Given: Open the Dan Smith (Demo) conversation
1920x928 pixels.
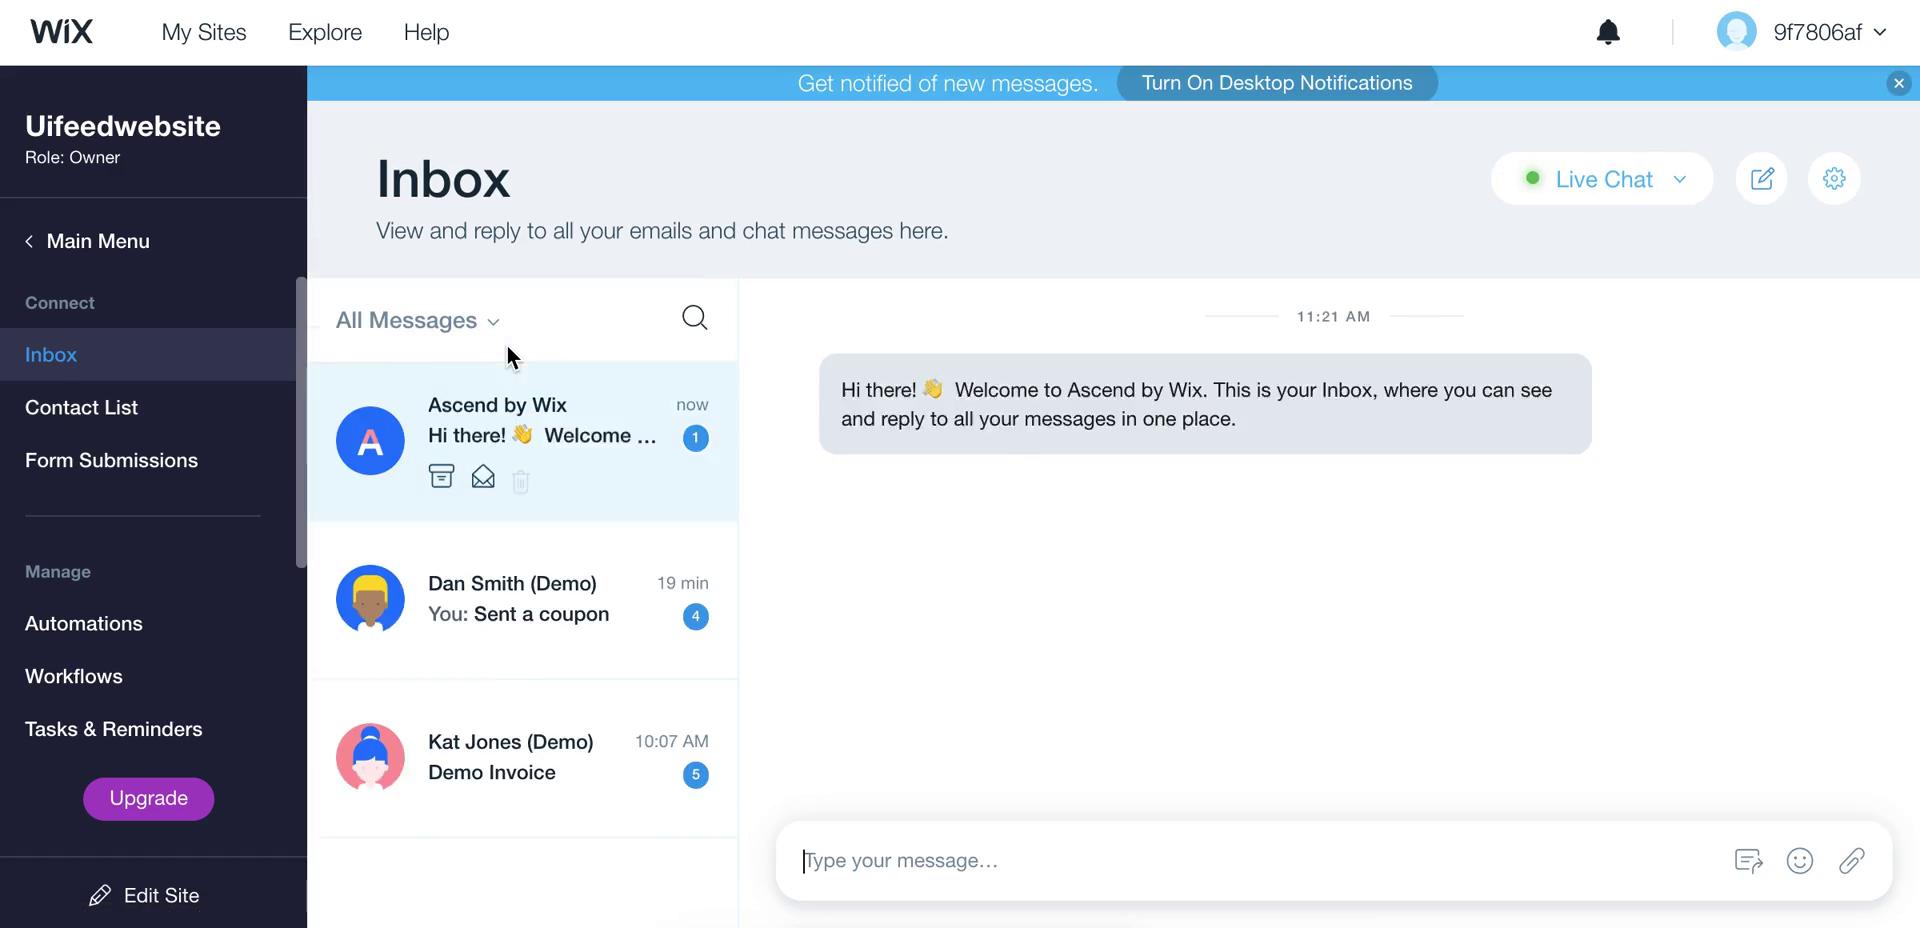Looking at the screenshot, I should coord(523,599).
